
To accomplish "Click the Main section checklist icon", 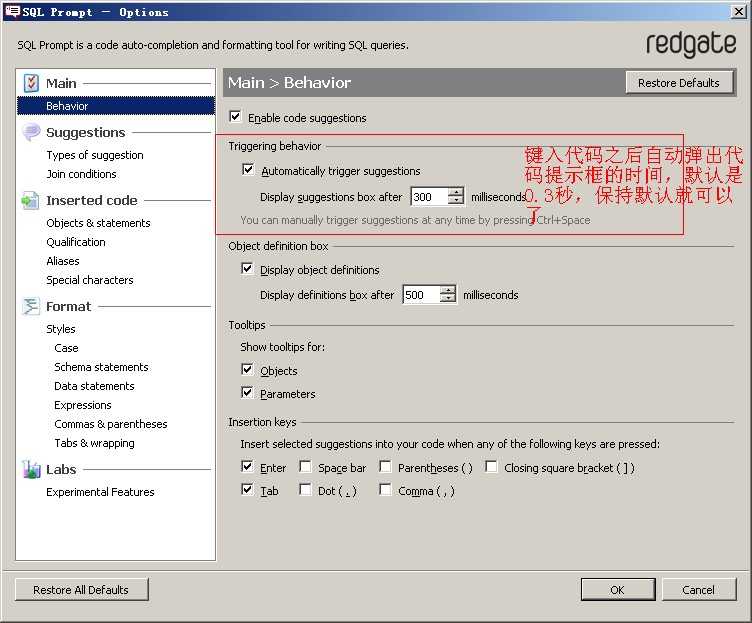I will 31,83.
